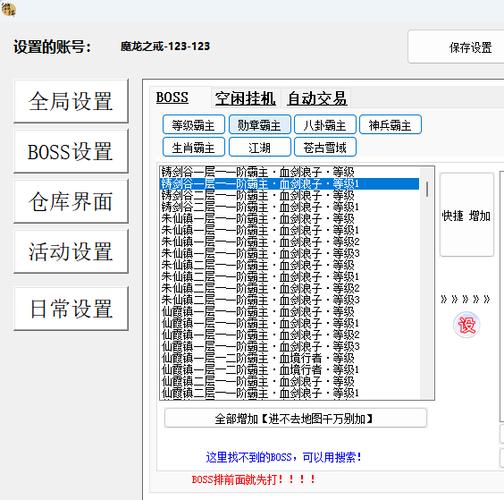Screen dimensions: 504x500
Task: Switch to the 自动交易 tab
Action: coord(317,99)
